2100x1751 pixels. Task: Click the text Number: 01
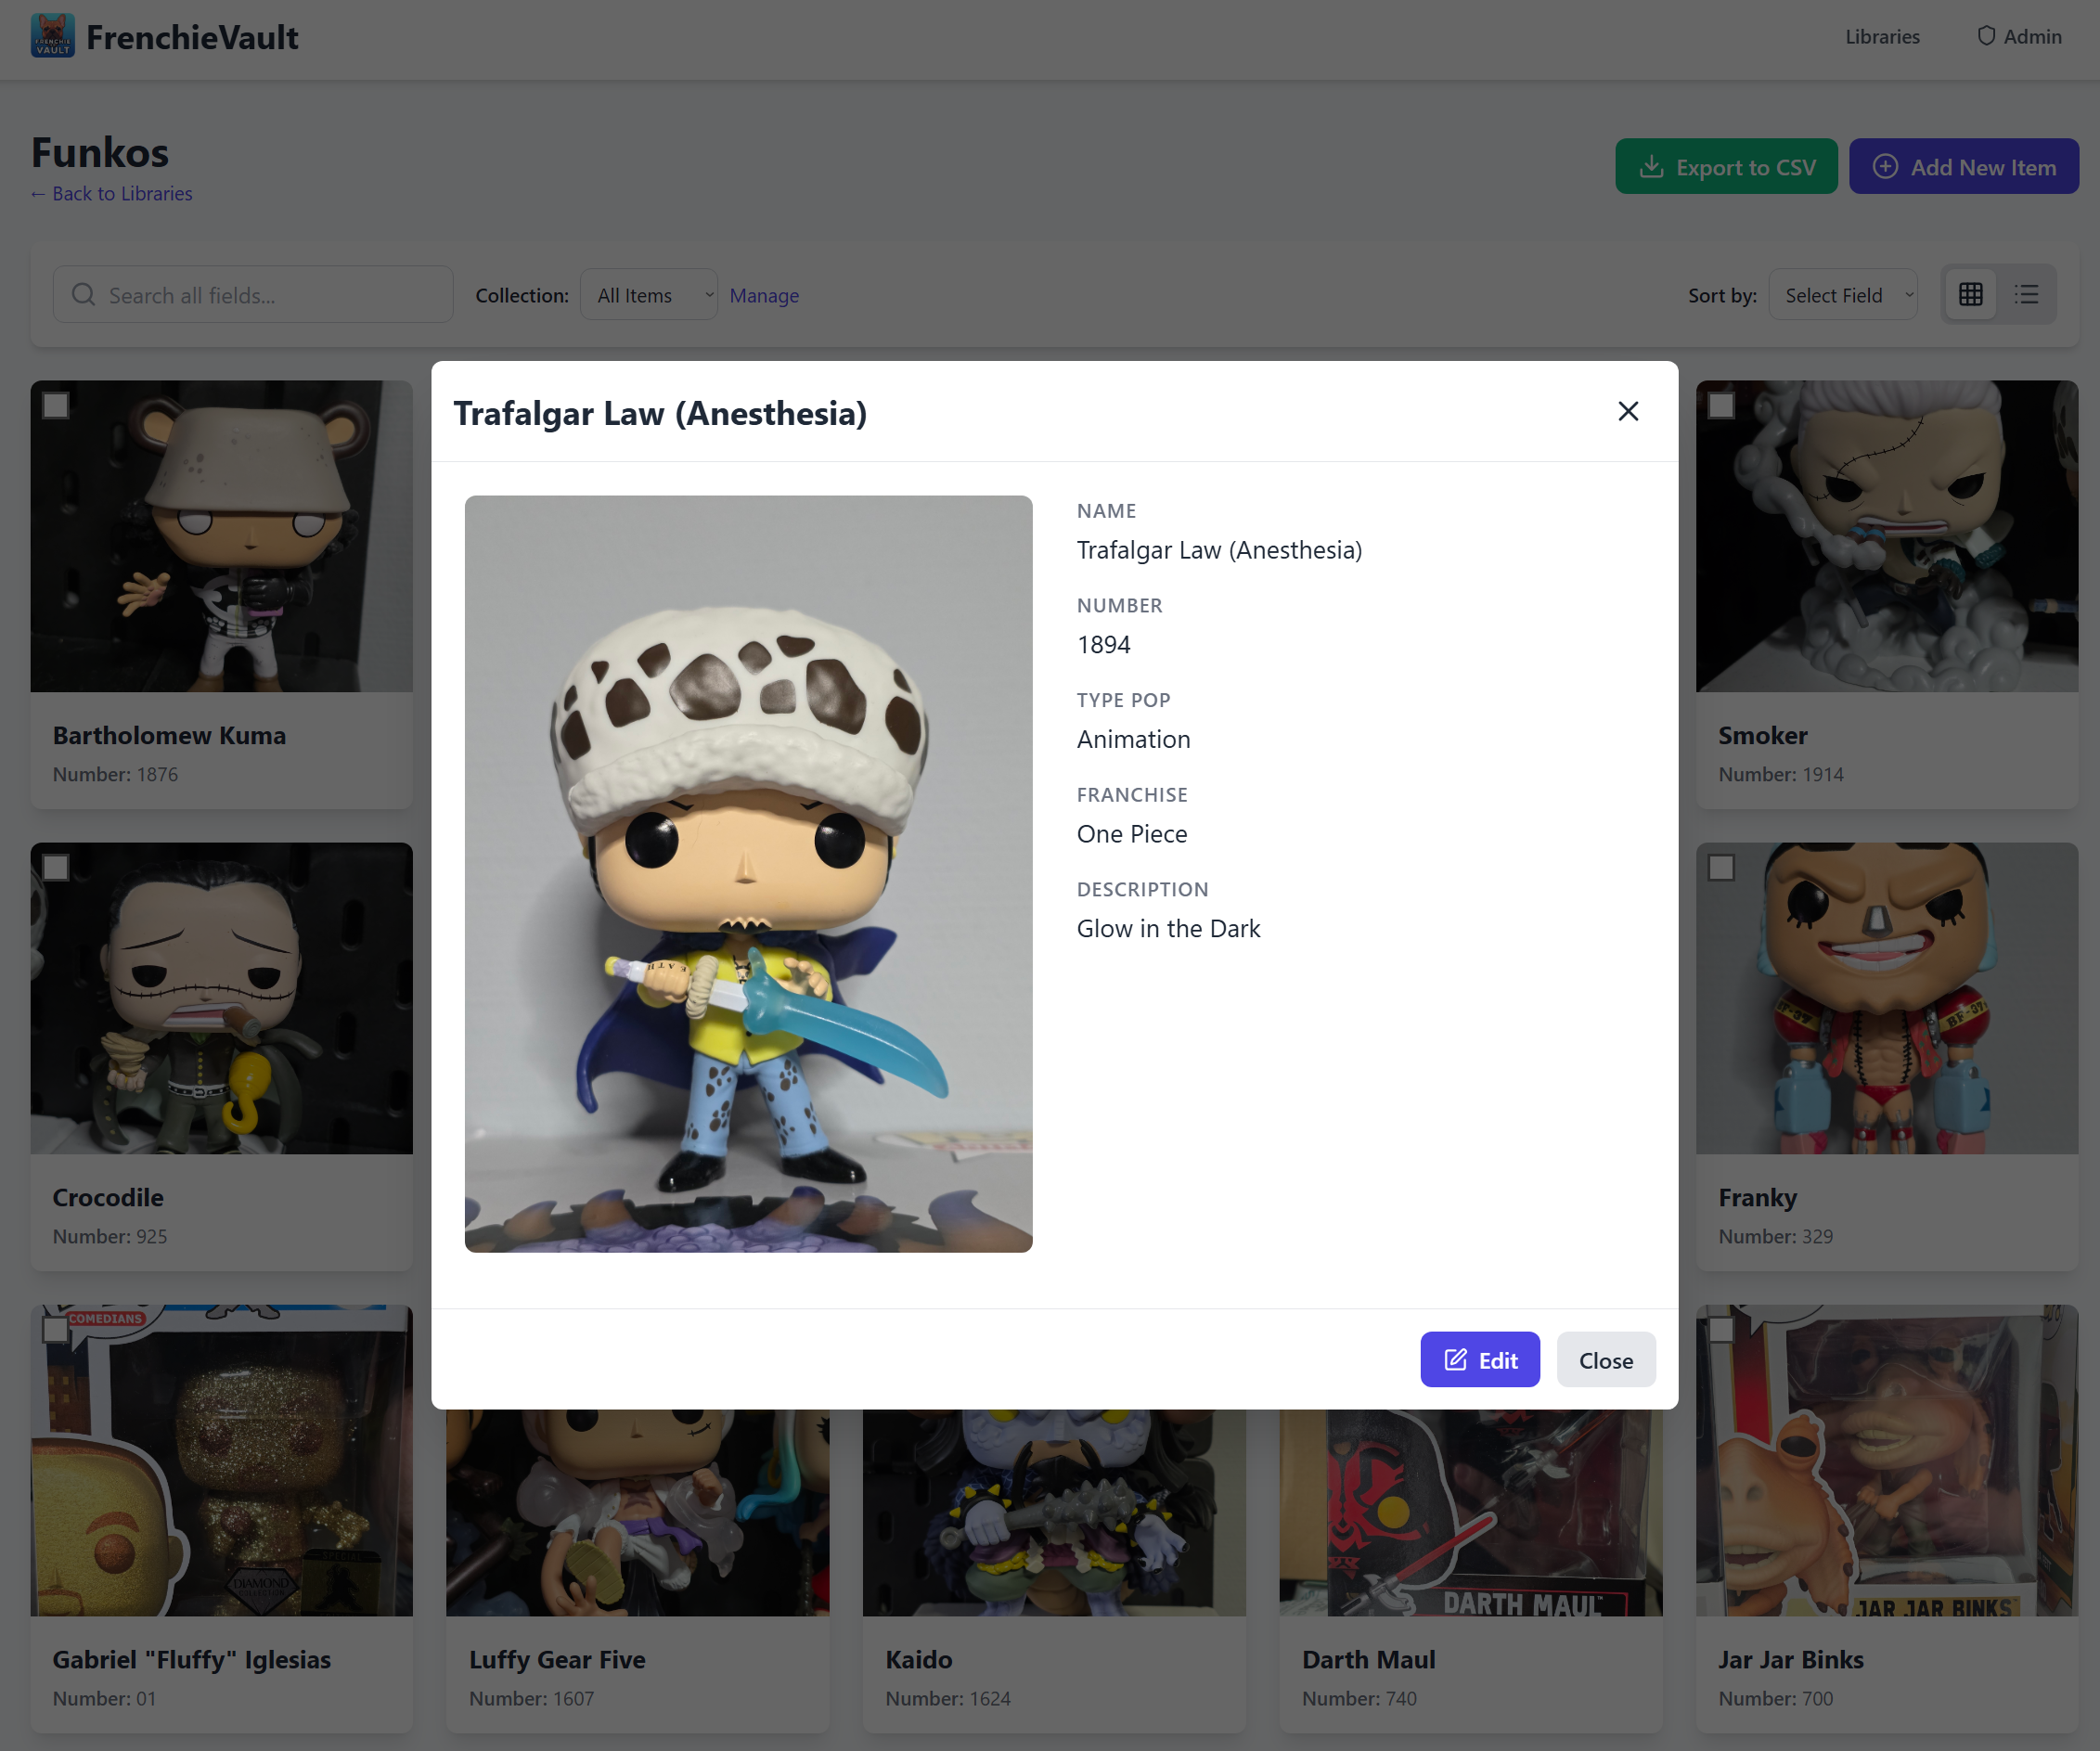tap(104, 1699)
